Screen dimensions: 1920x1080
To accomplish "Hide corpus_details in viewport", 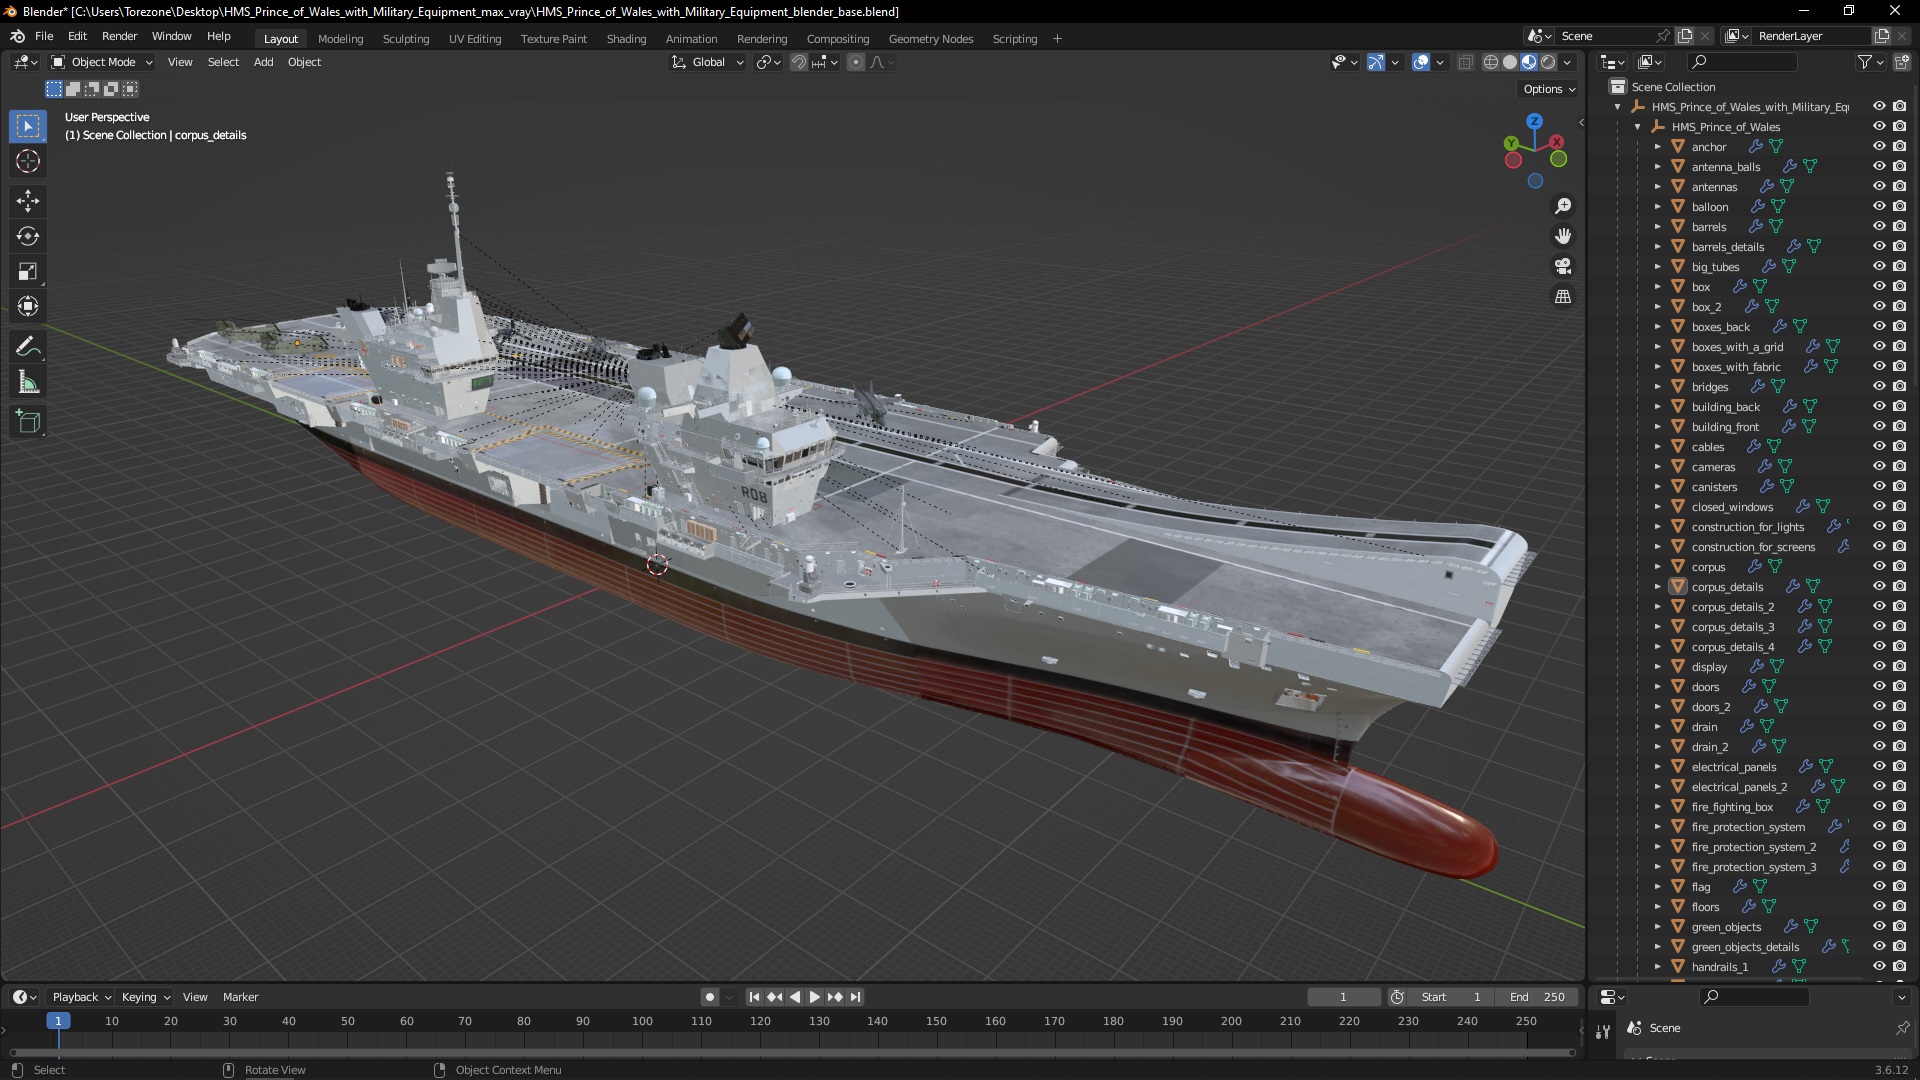I will point(1879,586).
